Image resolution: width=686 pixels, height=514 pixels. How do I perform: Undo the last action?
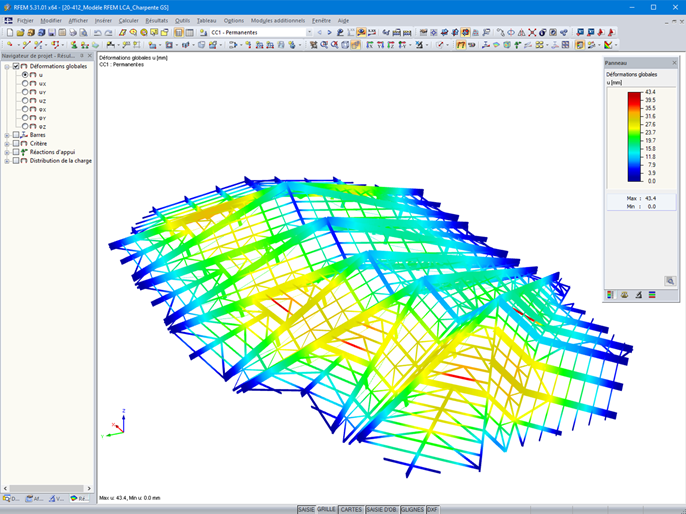tap(97, 32)
